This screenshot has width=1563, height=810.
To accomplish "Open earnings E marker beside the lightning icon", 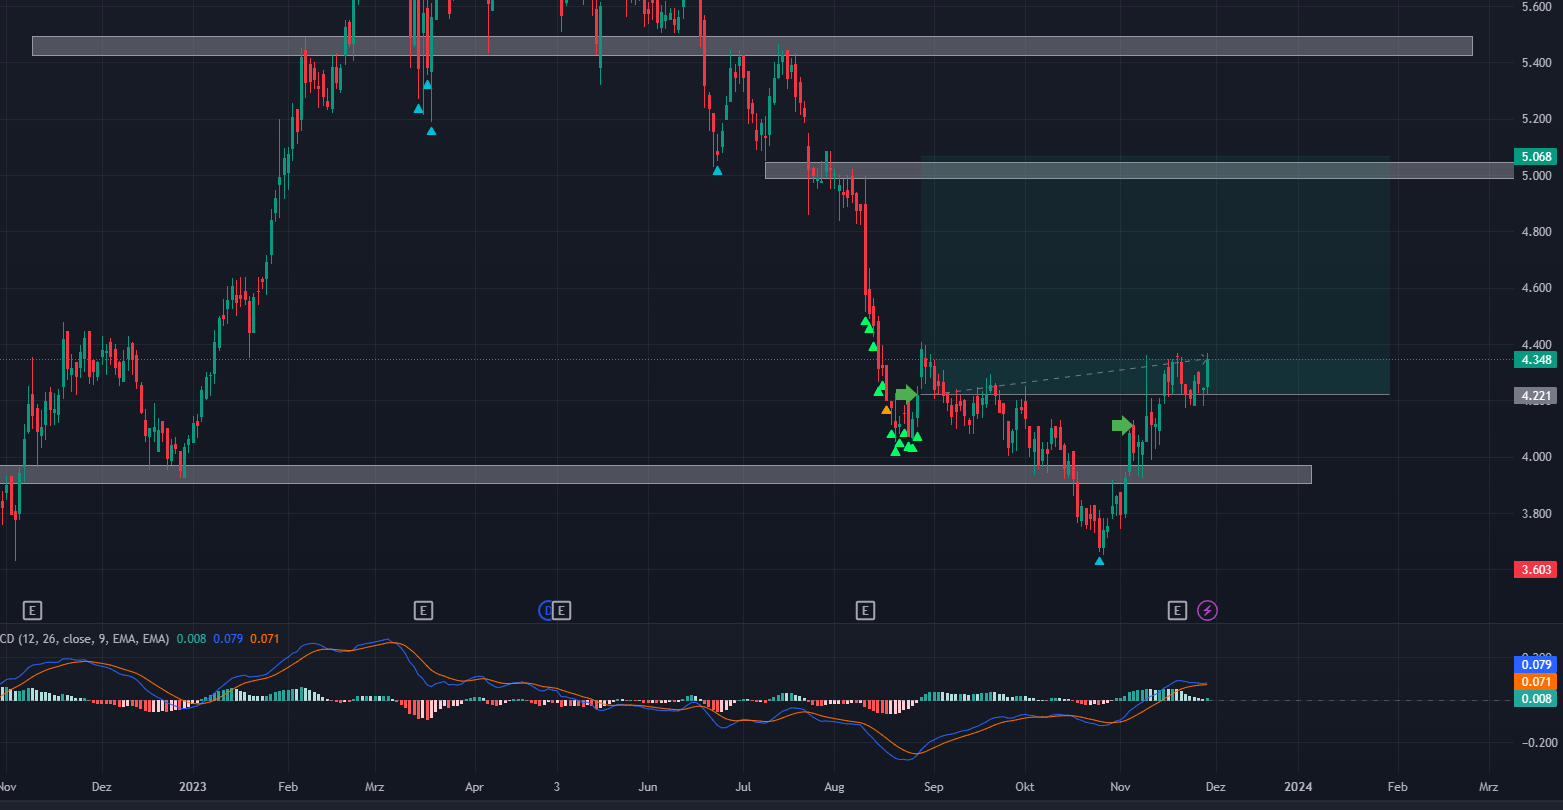I will (x=1177, y=610).
